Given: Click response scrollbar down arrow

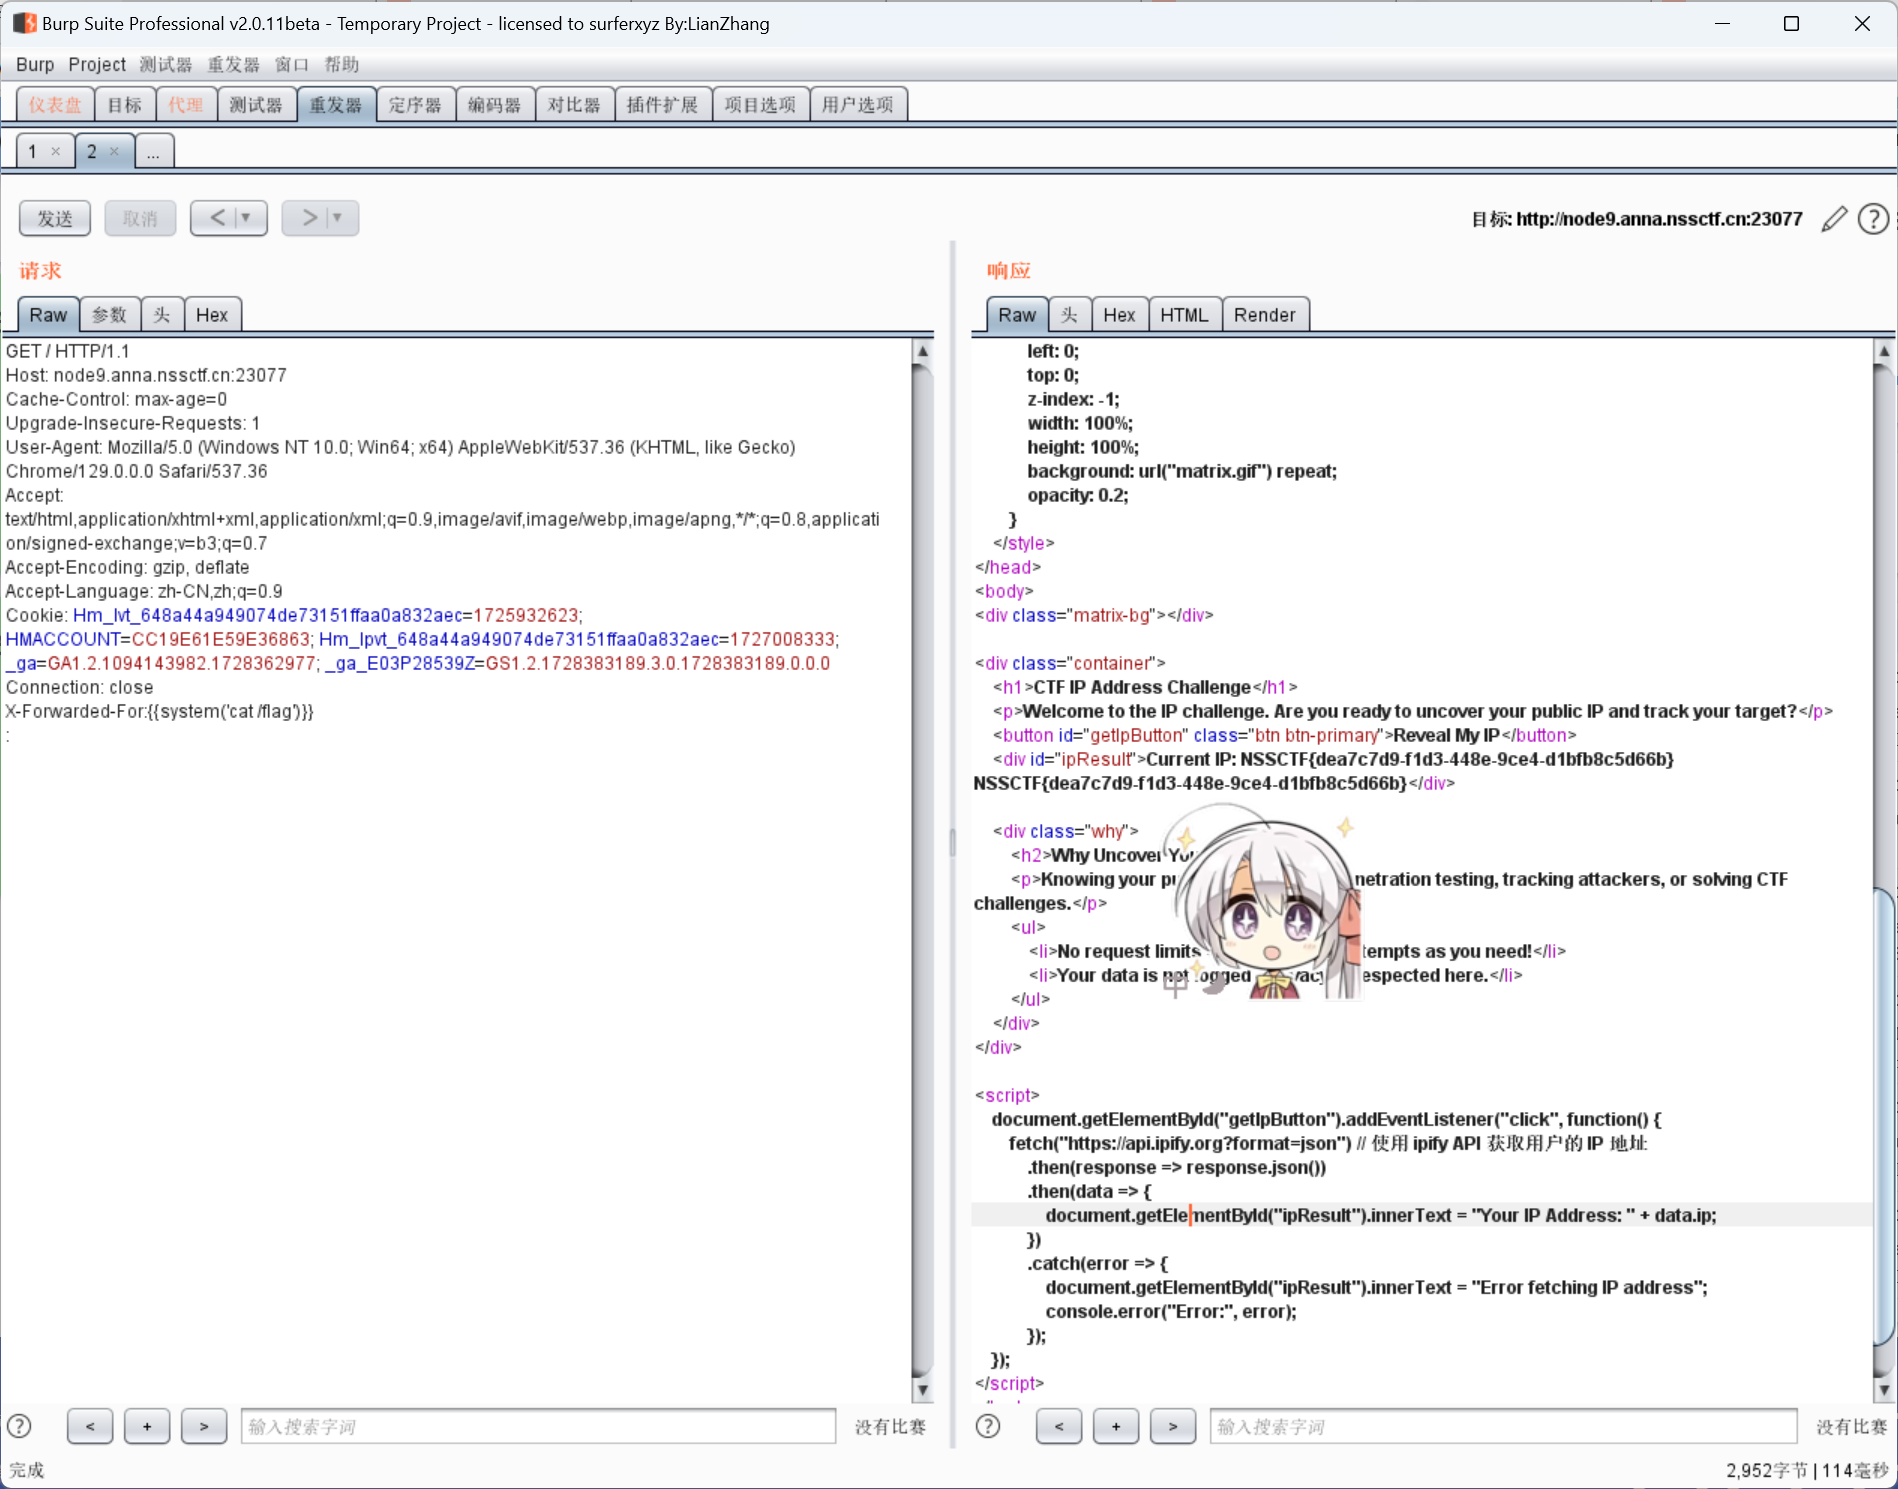Looking at the screenshot, I should (x=1884, y=1389).
